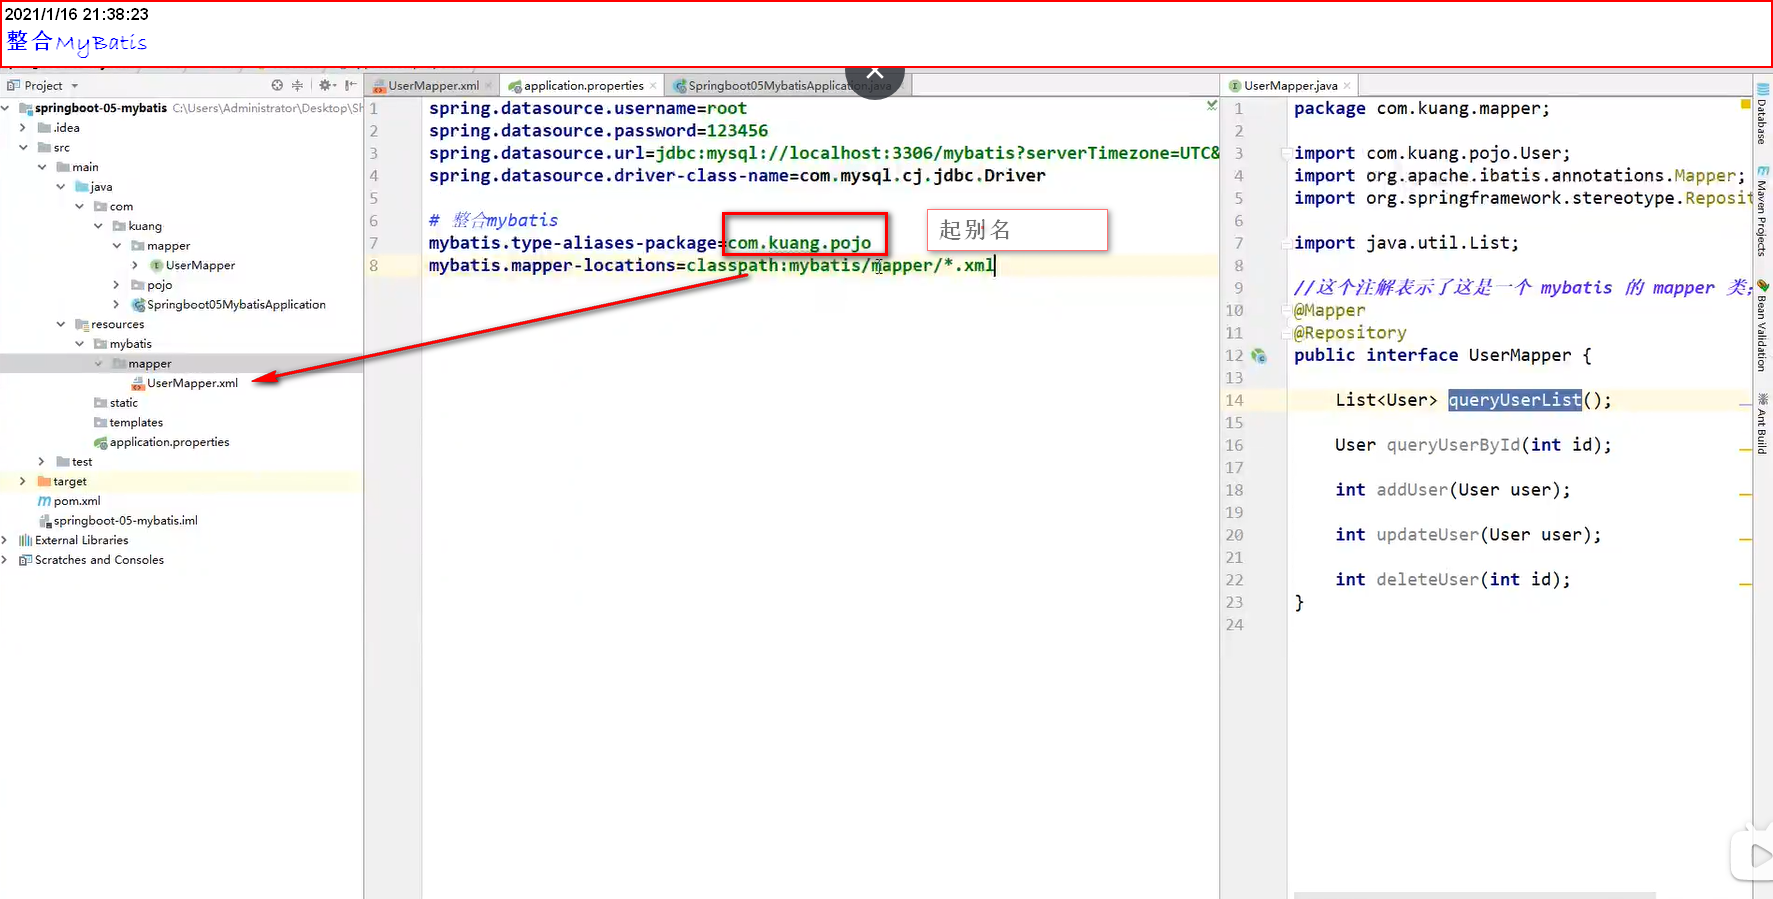
Task: Click the horizontal scrollbar under UserMapper.java editor
Action: [1474, 895]
